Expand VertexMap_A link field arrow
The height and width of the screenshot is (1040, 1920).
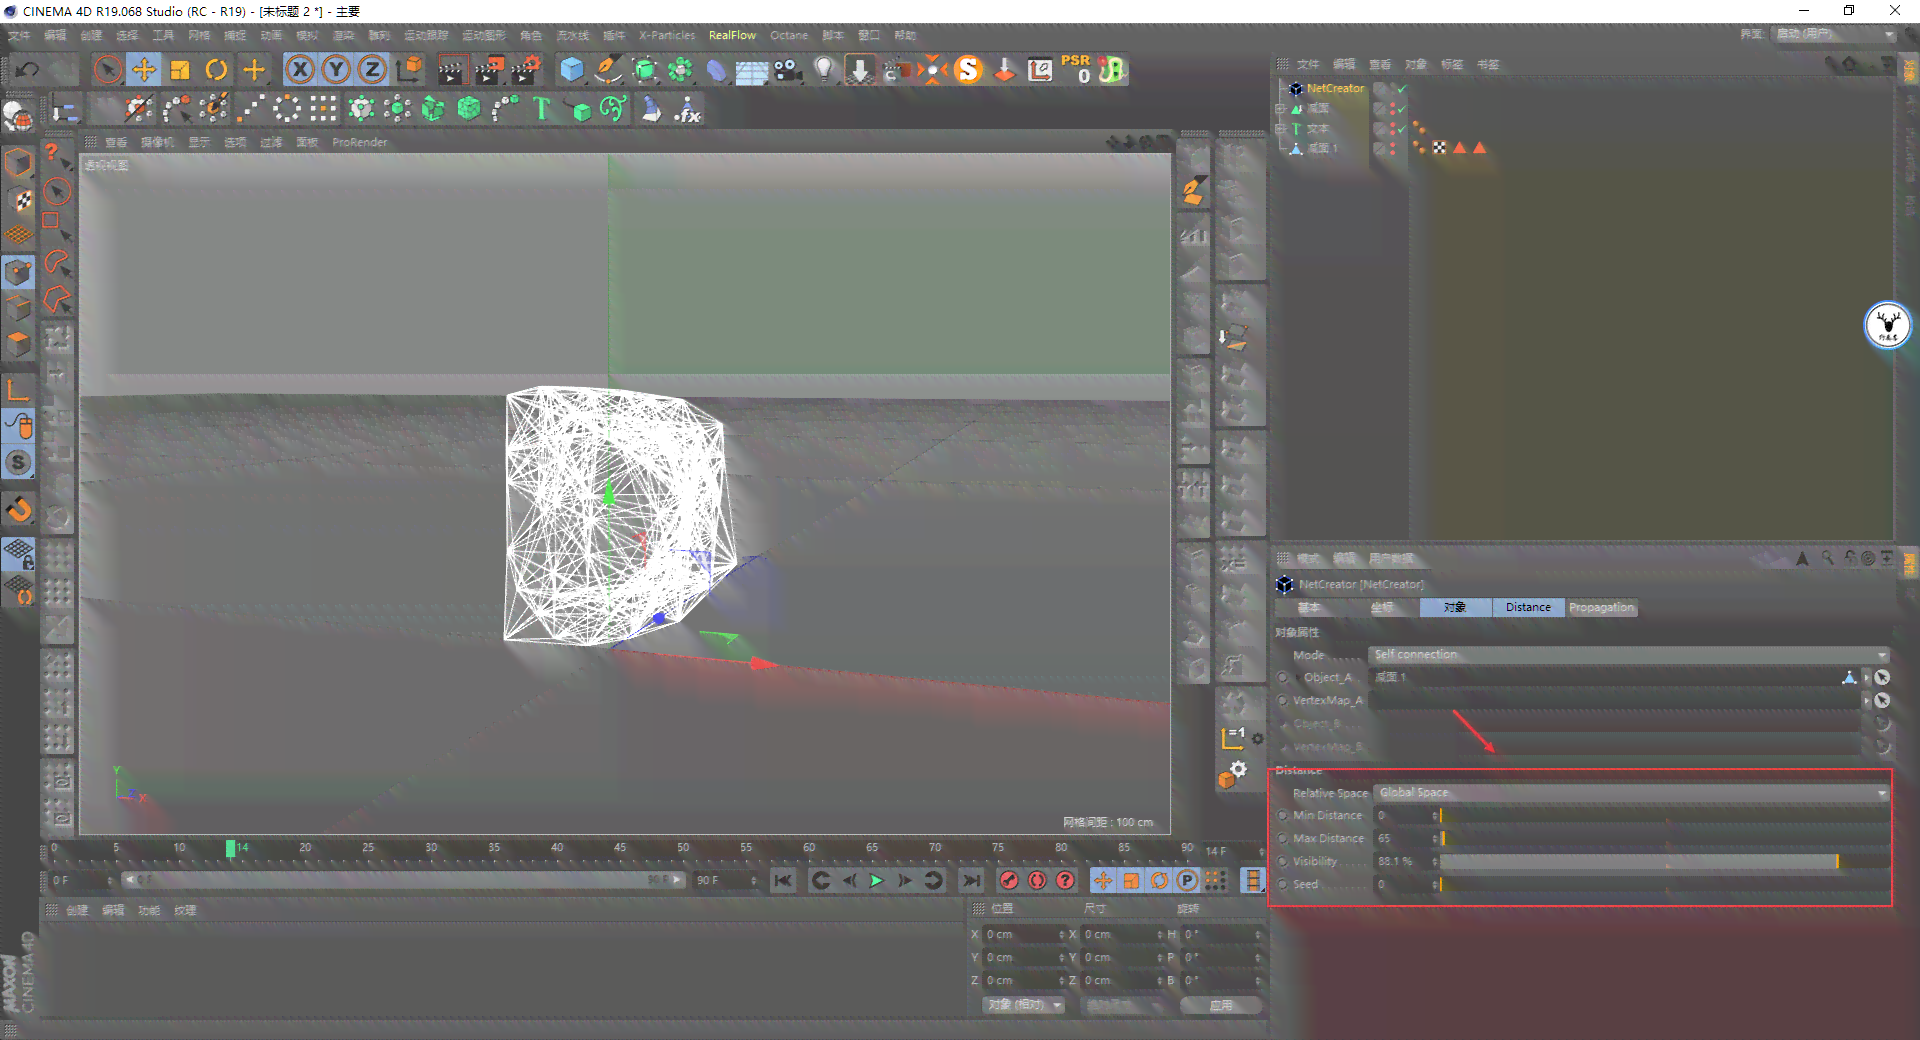point(1866,700)
